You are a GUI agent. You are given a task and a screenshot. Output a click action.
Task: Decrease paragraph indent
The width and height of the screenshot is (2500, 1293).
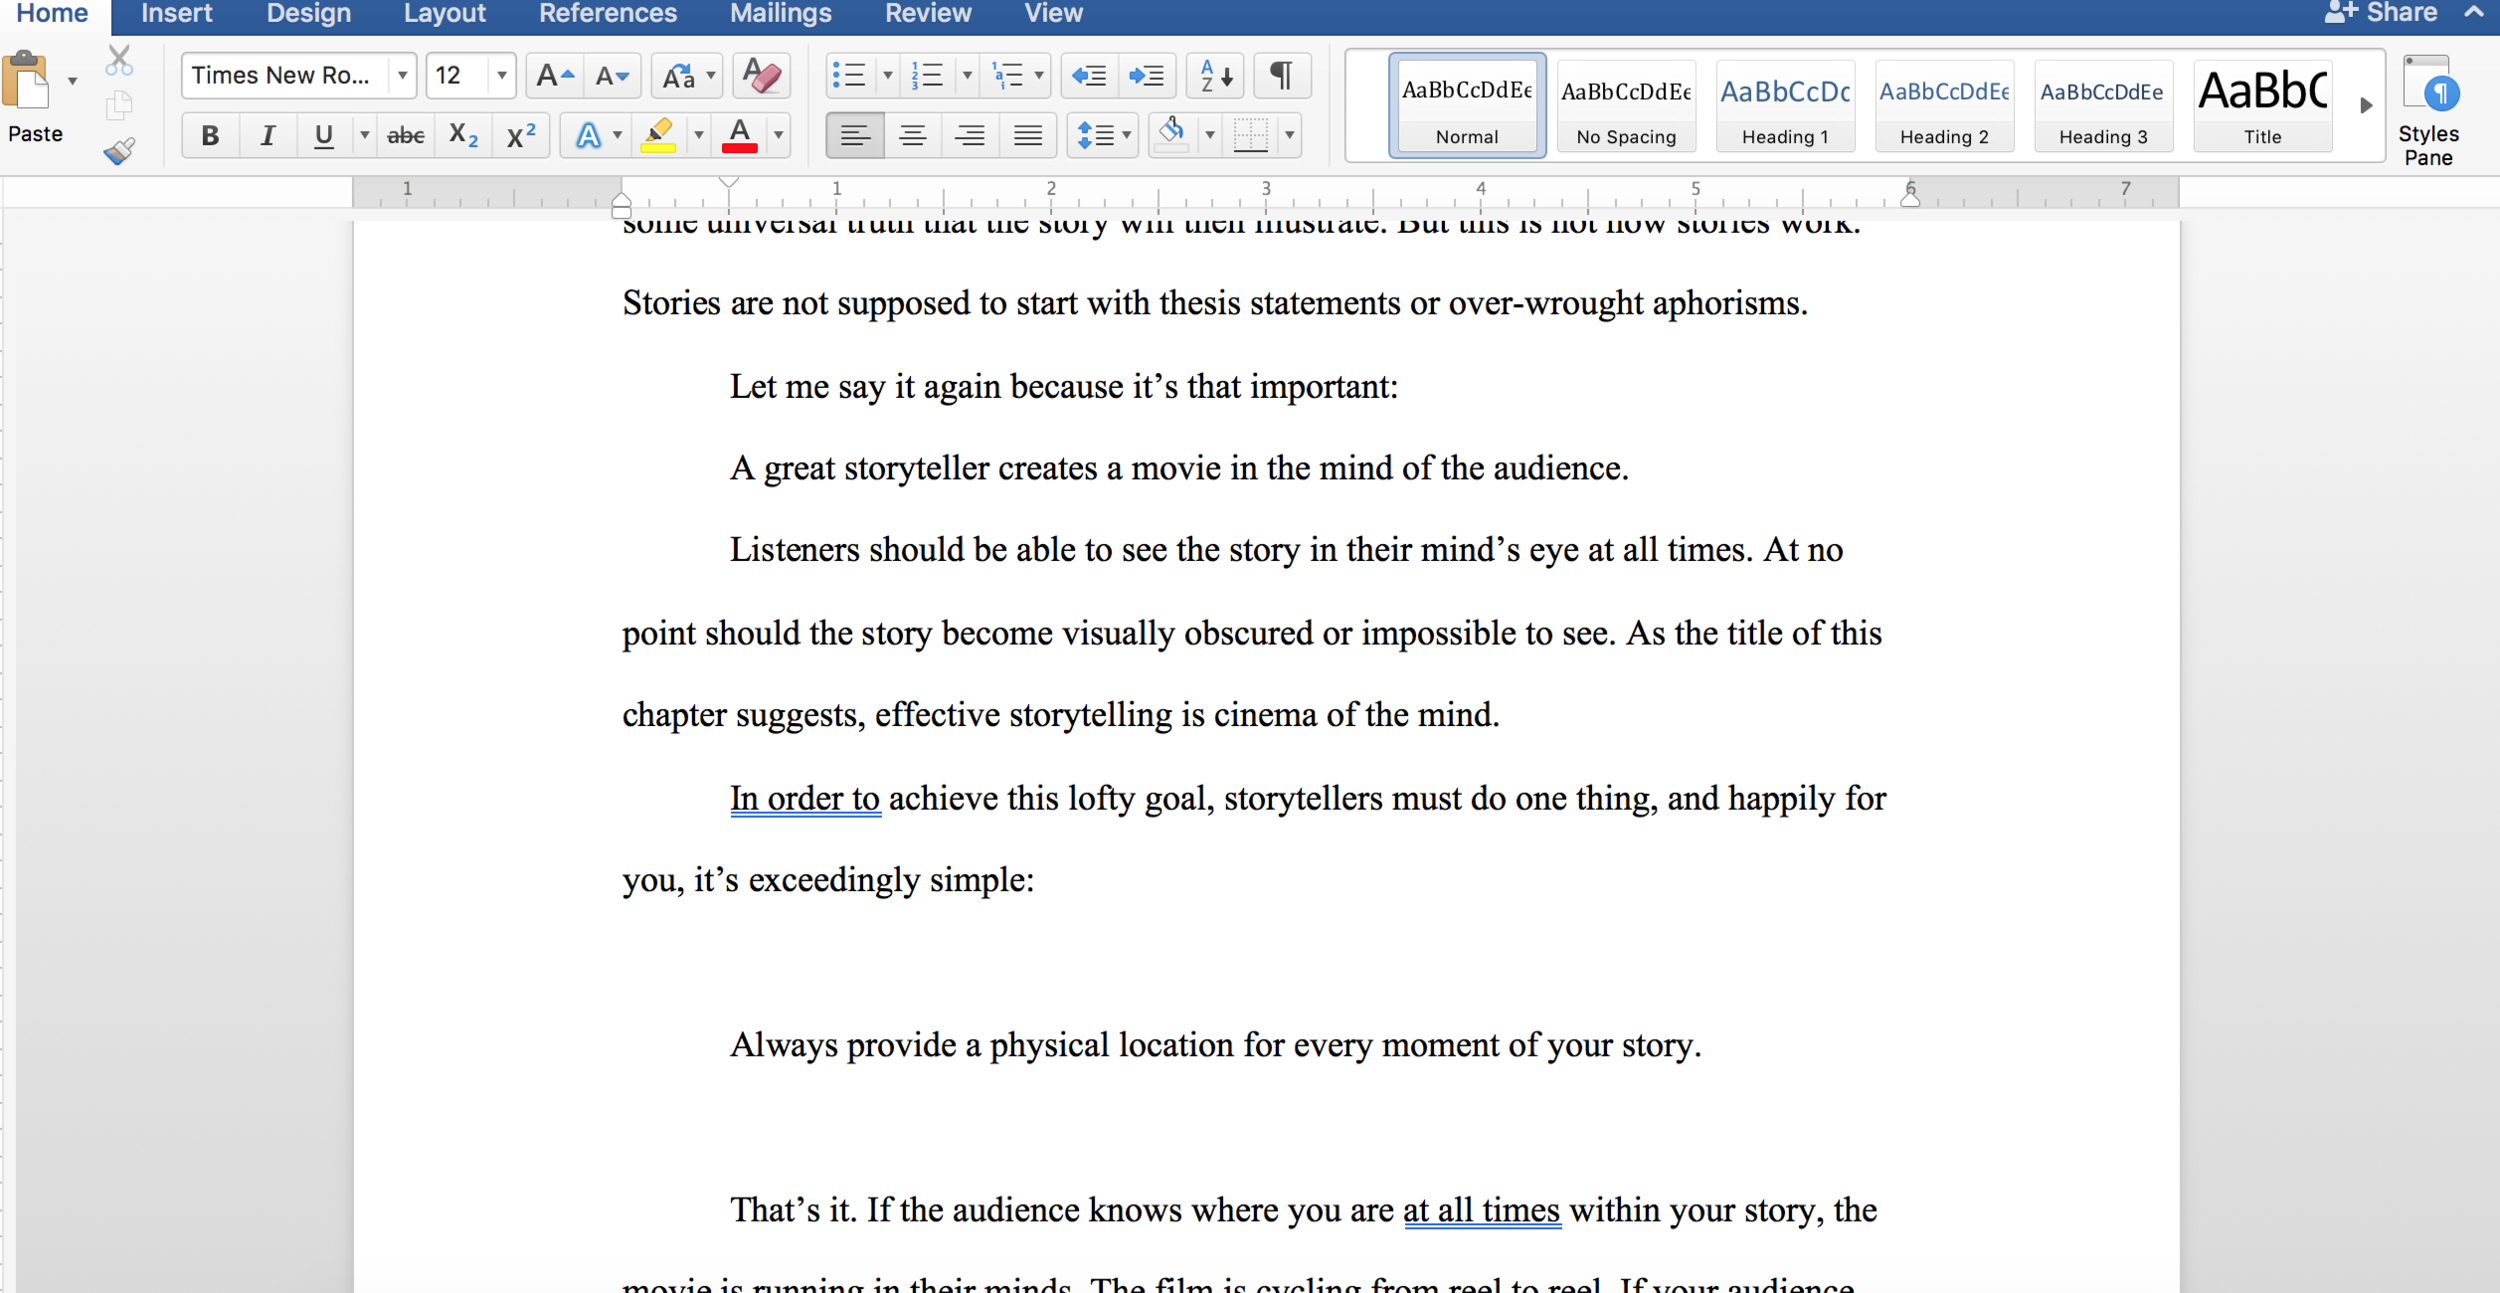[x=1089, y=76]
